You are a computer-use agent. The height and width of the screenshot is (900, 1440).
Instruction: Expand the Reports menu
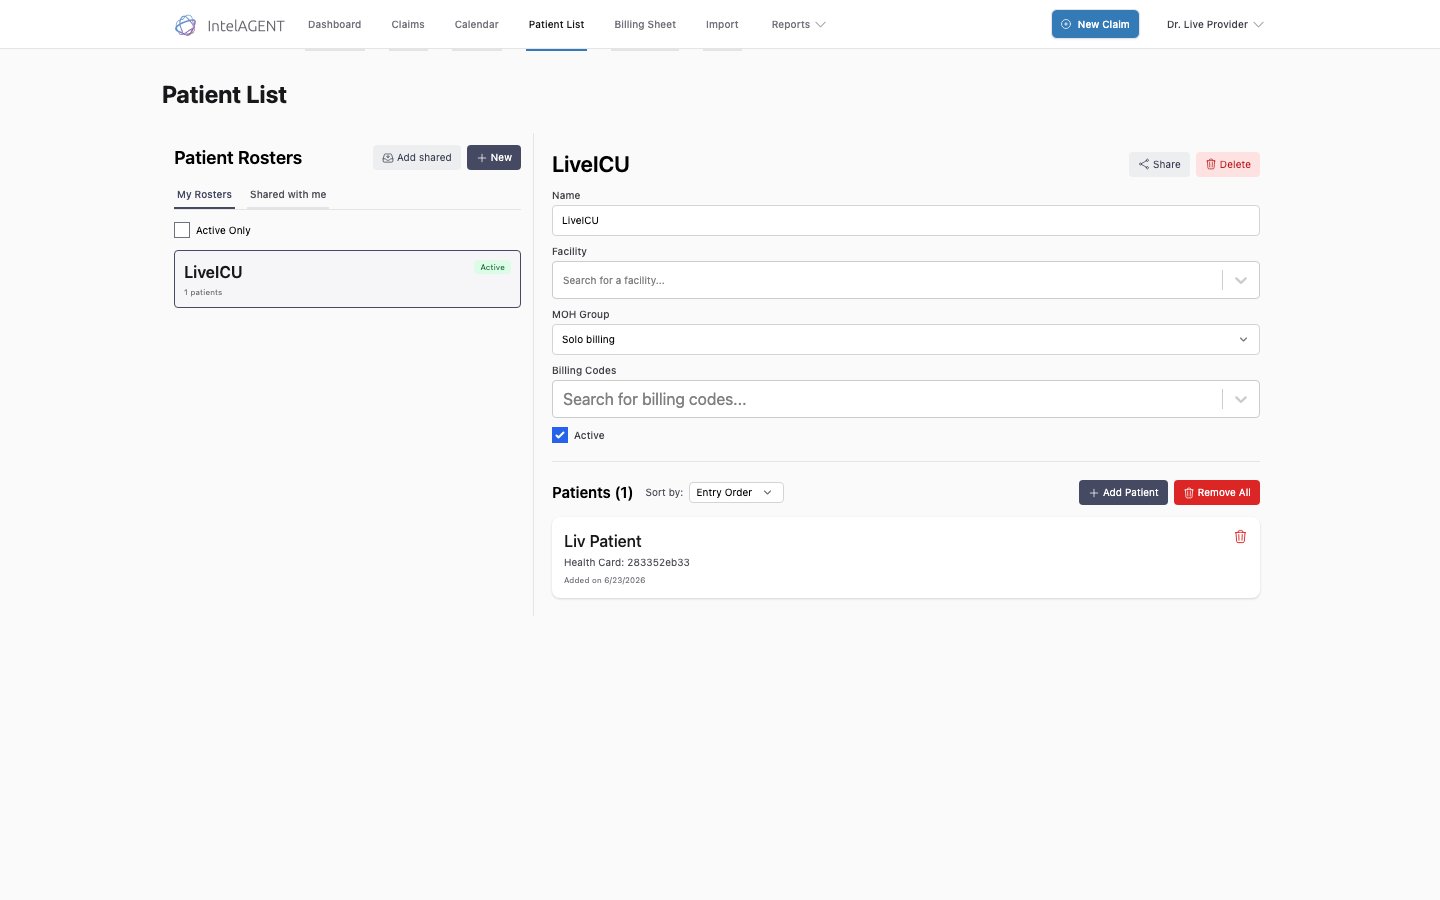click(x=798, y=24)
